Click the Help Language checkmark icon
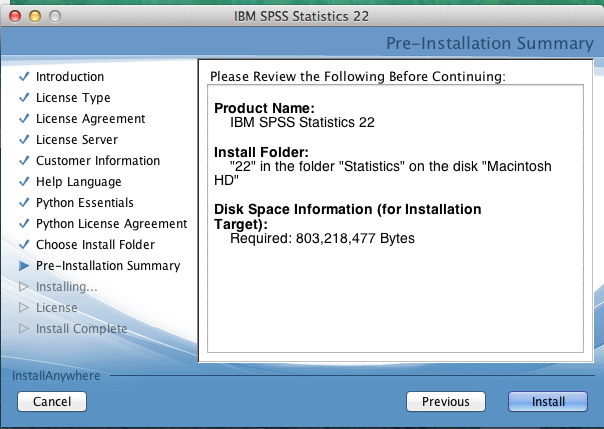Screen dimensions: 604x429 [x=24, y=181]
